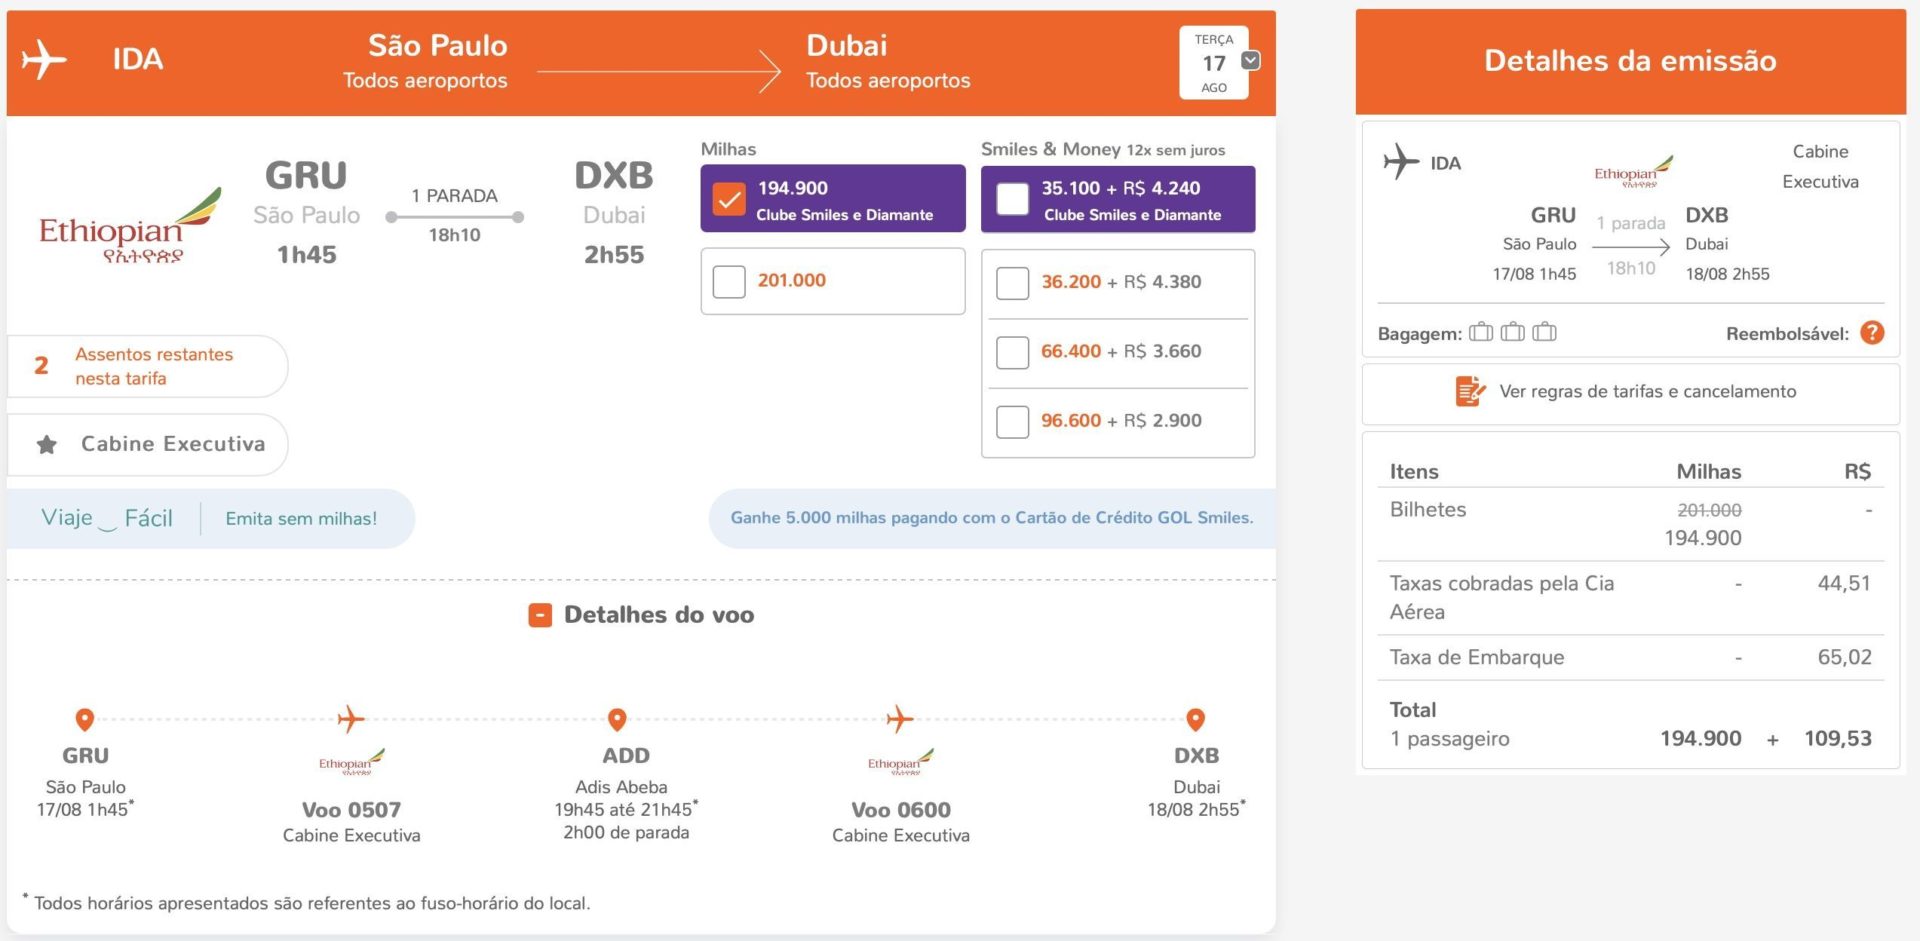Screen dimensions: 1920x941
Task: Click the star icon next to Cabine Executiva
Action: tap(47, 445)
